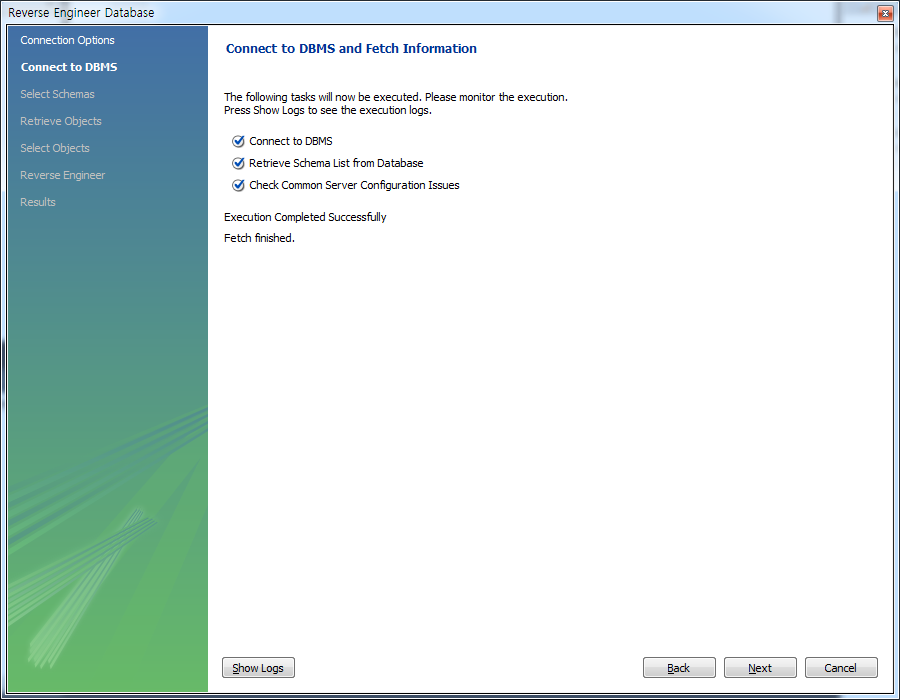Click the 'Connect to DBMS' task label
The image size is (900, 700).
pyautogui.click(x=290, y=141)
